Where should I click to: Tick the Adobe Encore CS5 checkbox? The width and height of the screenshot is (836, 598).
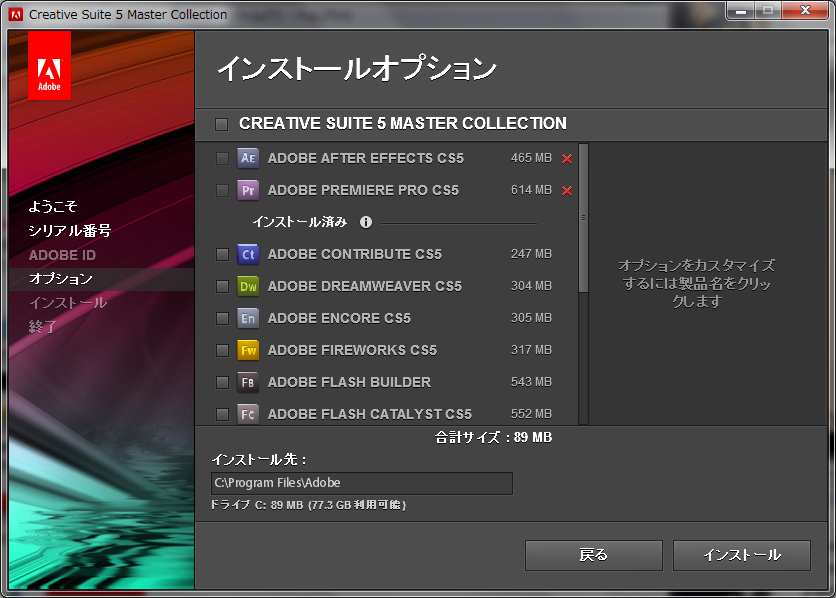point(222,318)
